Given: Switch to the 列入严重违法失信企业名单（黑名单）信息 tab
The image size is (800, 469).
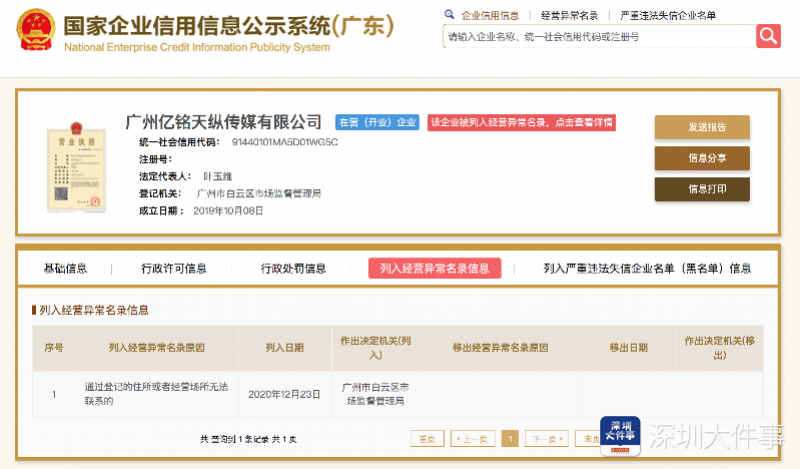Looking at the screenshot, I should pos(647,268).
